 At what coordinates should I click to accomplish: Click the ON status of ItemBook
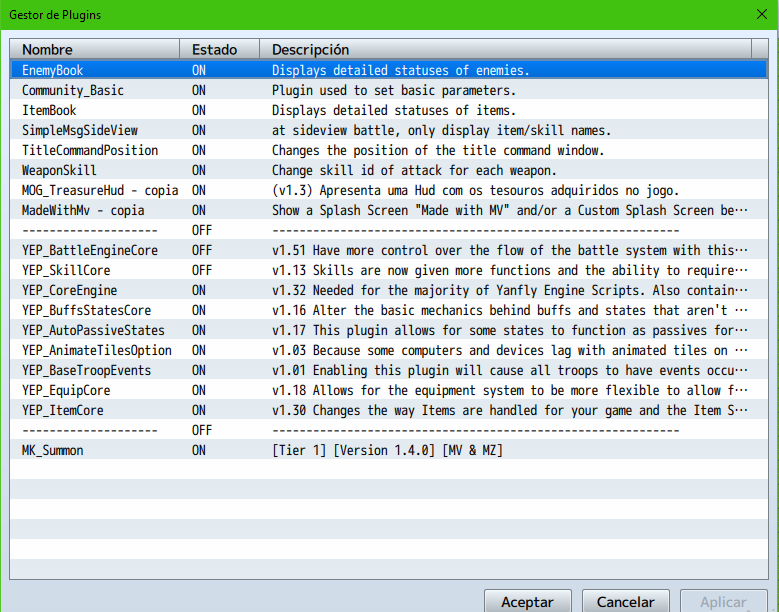pyautogui.click(x=199, y=110)
